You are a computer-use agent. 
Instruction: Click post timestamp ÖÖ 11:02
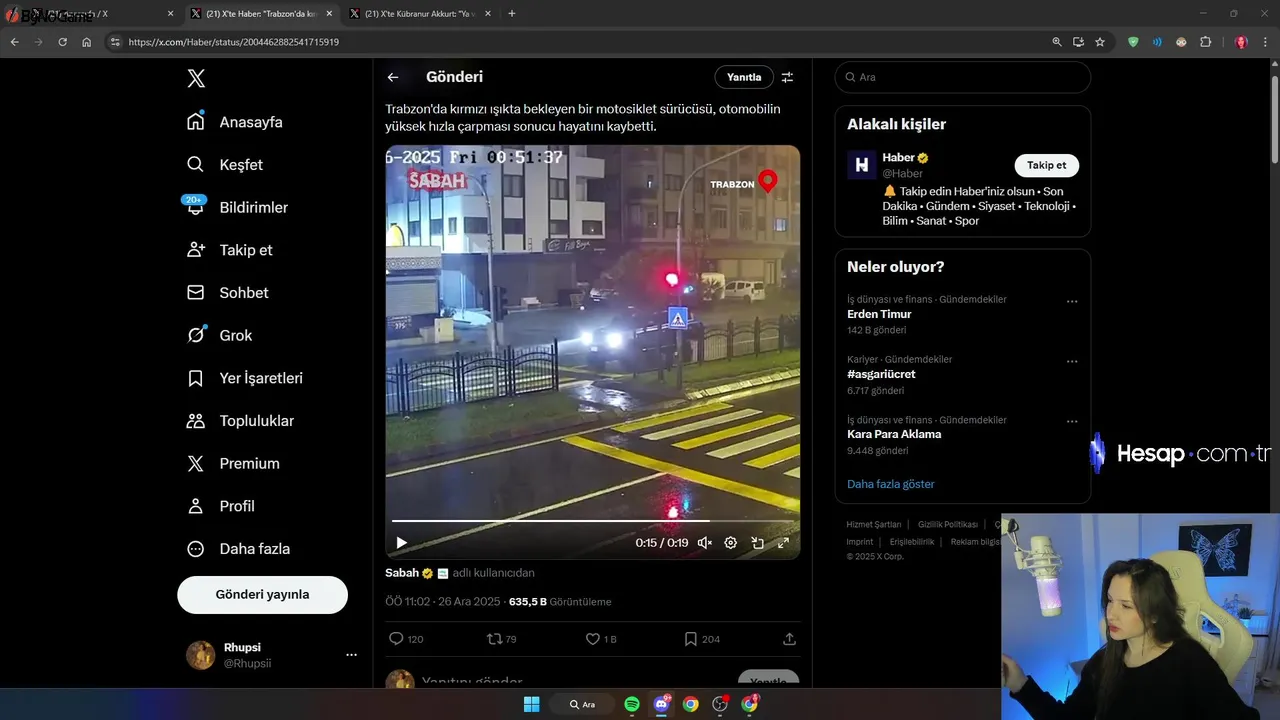tap(442, 602)
